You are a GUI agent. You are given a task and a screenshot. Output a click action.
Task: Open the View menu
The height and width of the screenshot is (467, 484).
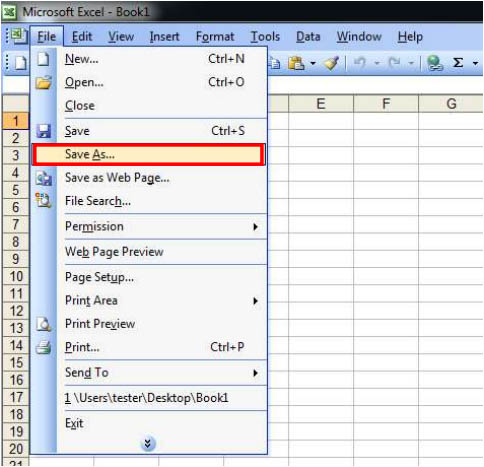(x=121, y=36)
